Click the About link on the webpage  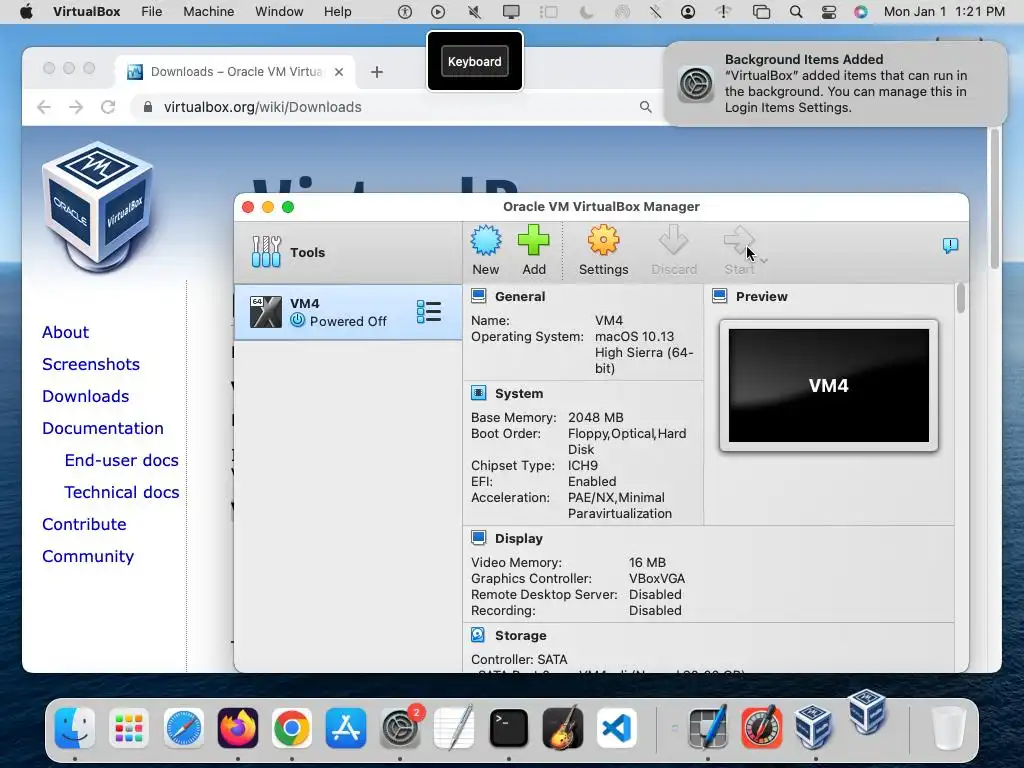65,332
